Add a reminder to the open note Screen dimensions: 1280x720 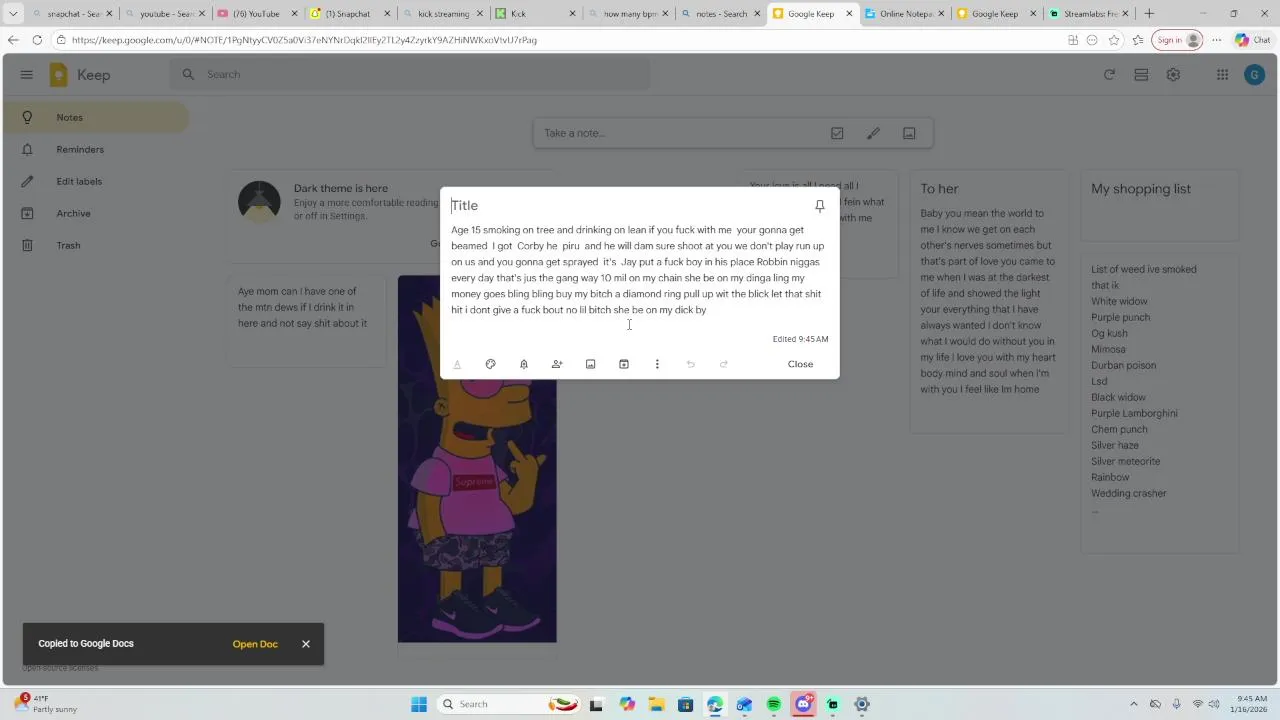click(x=523, y=364)
